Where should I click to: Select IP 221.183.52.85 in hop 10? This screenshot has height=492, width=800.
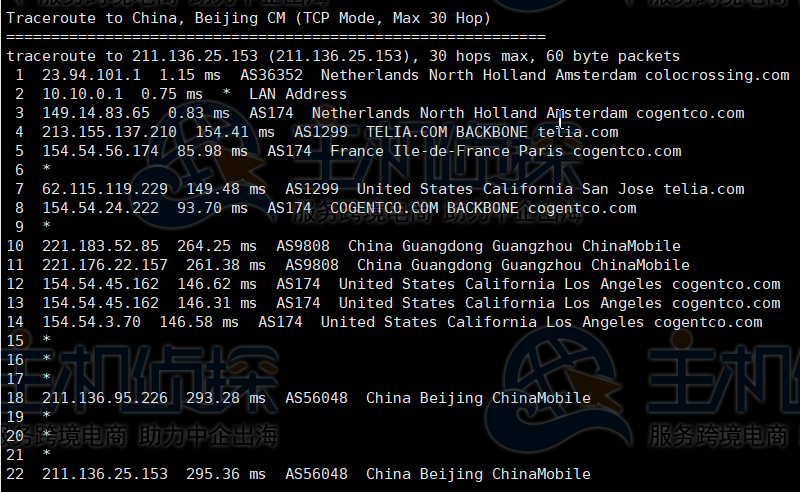[x=101, y=246]
